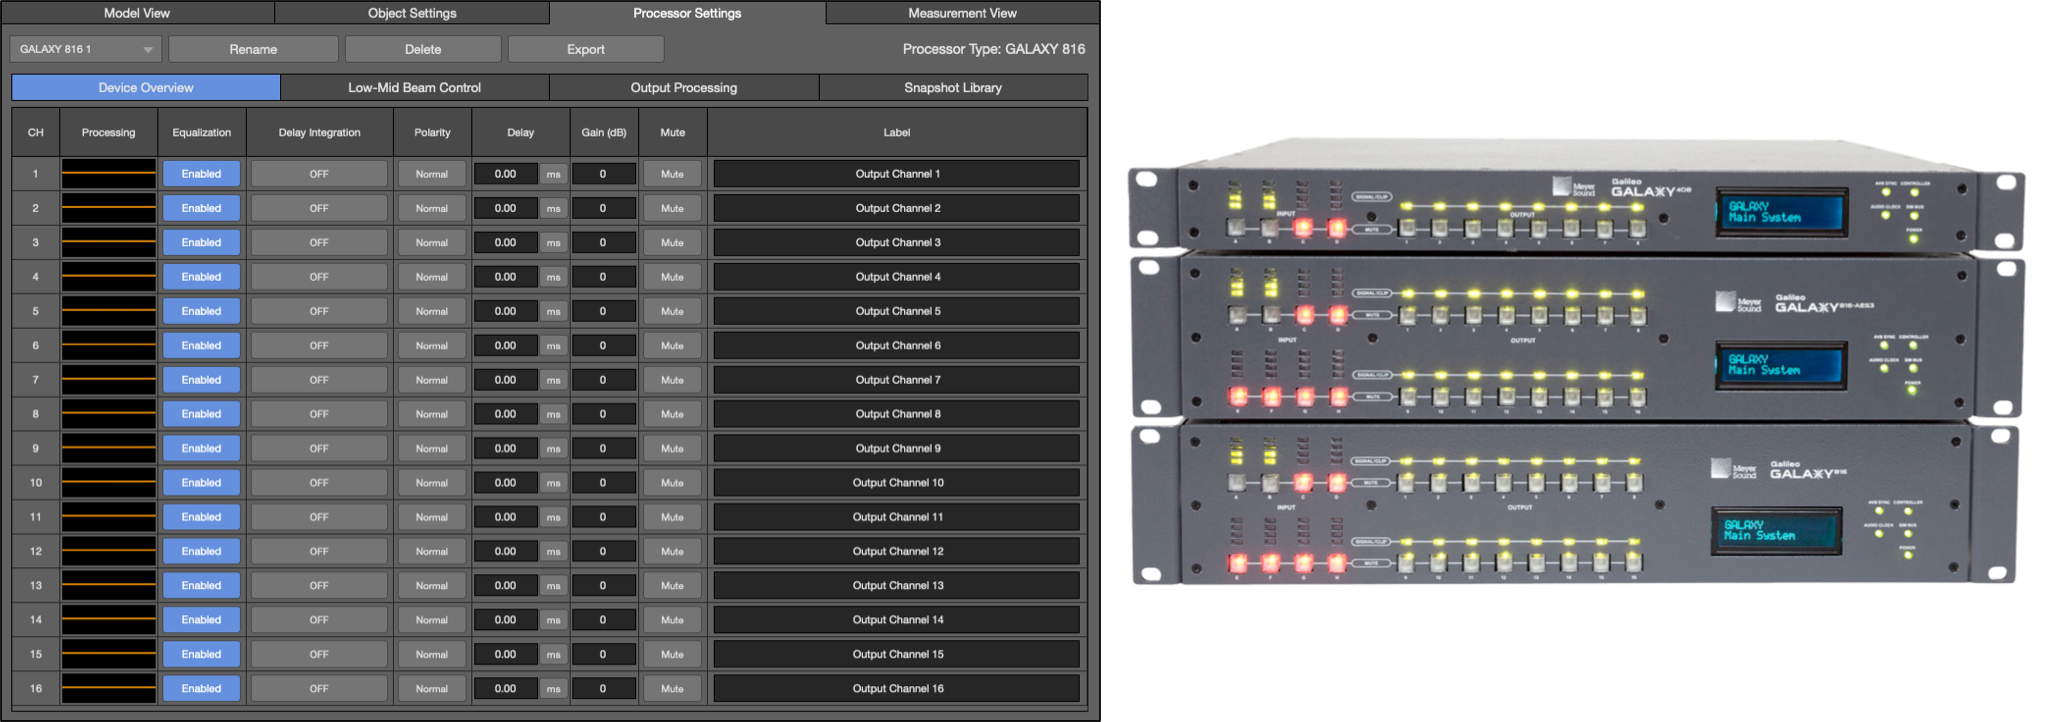Click the delay value field for channel 1

pos(506,174)
